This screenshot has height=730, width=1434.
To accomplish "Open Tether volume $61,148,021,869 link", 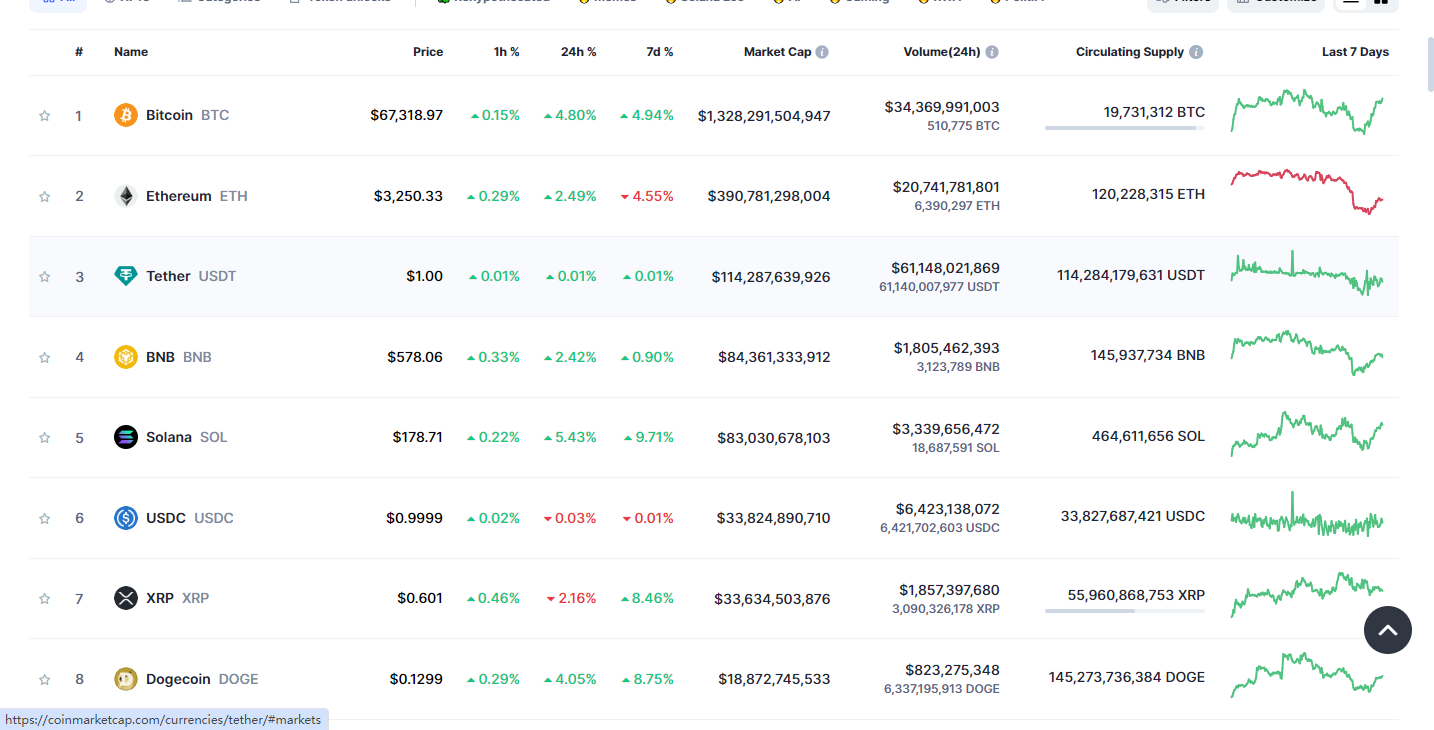I will (x=945, y=268).
